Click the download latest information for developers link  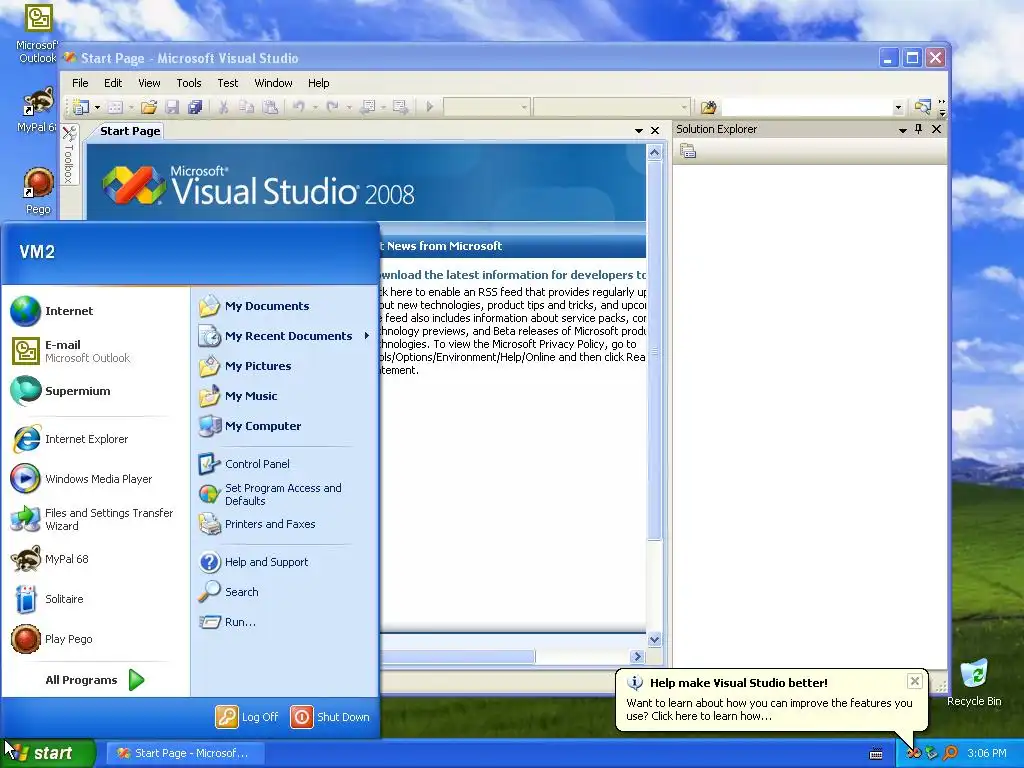pos(512,275)
